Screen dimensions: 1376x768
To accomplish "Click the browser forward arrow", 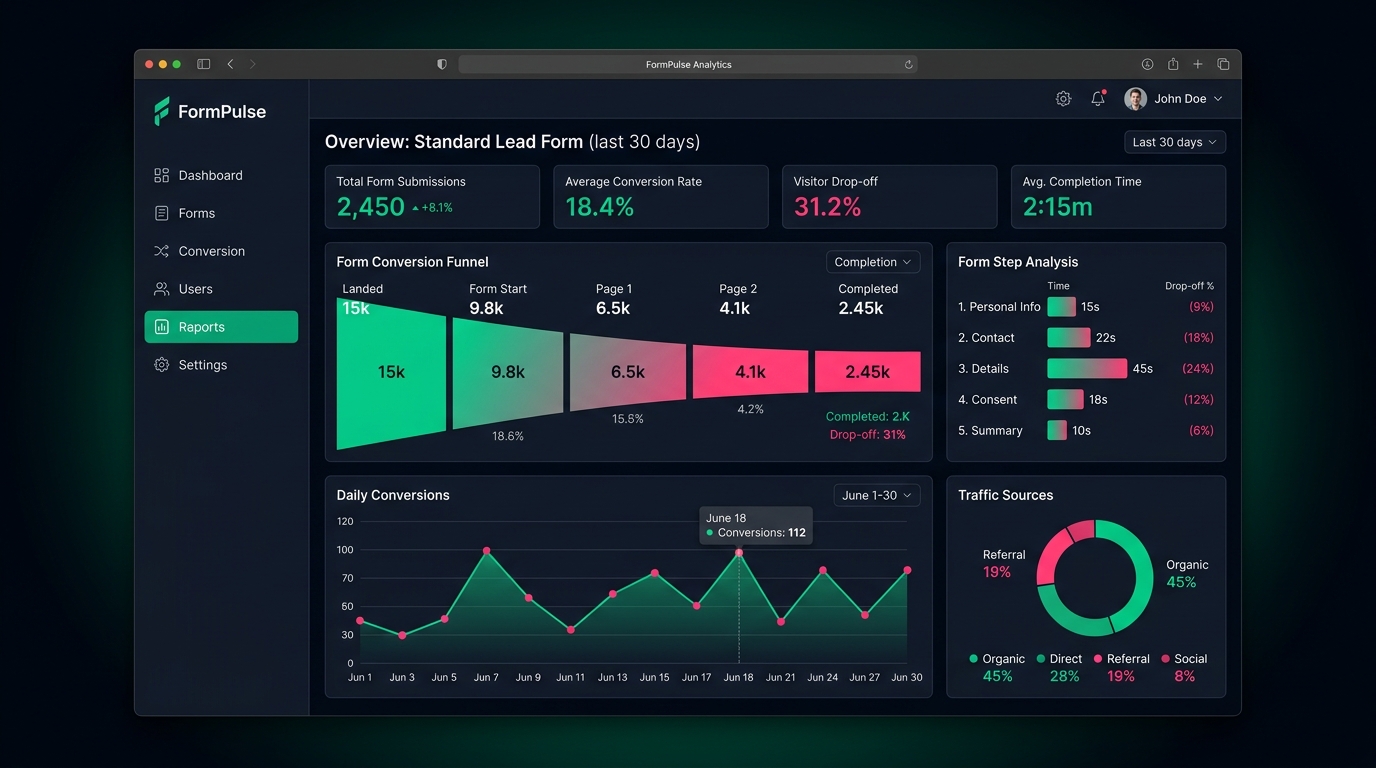I will [253, 64].
